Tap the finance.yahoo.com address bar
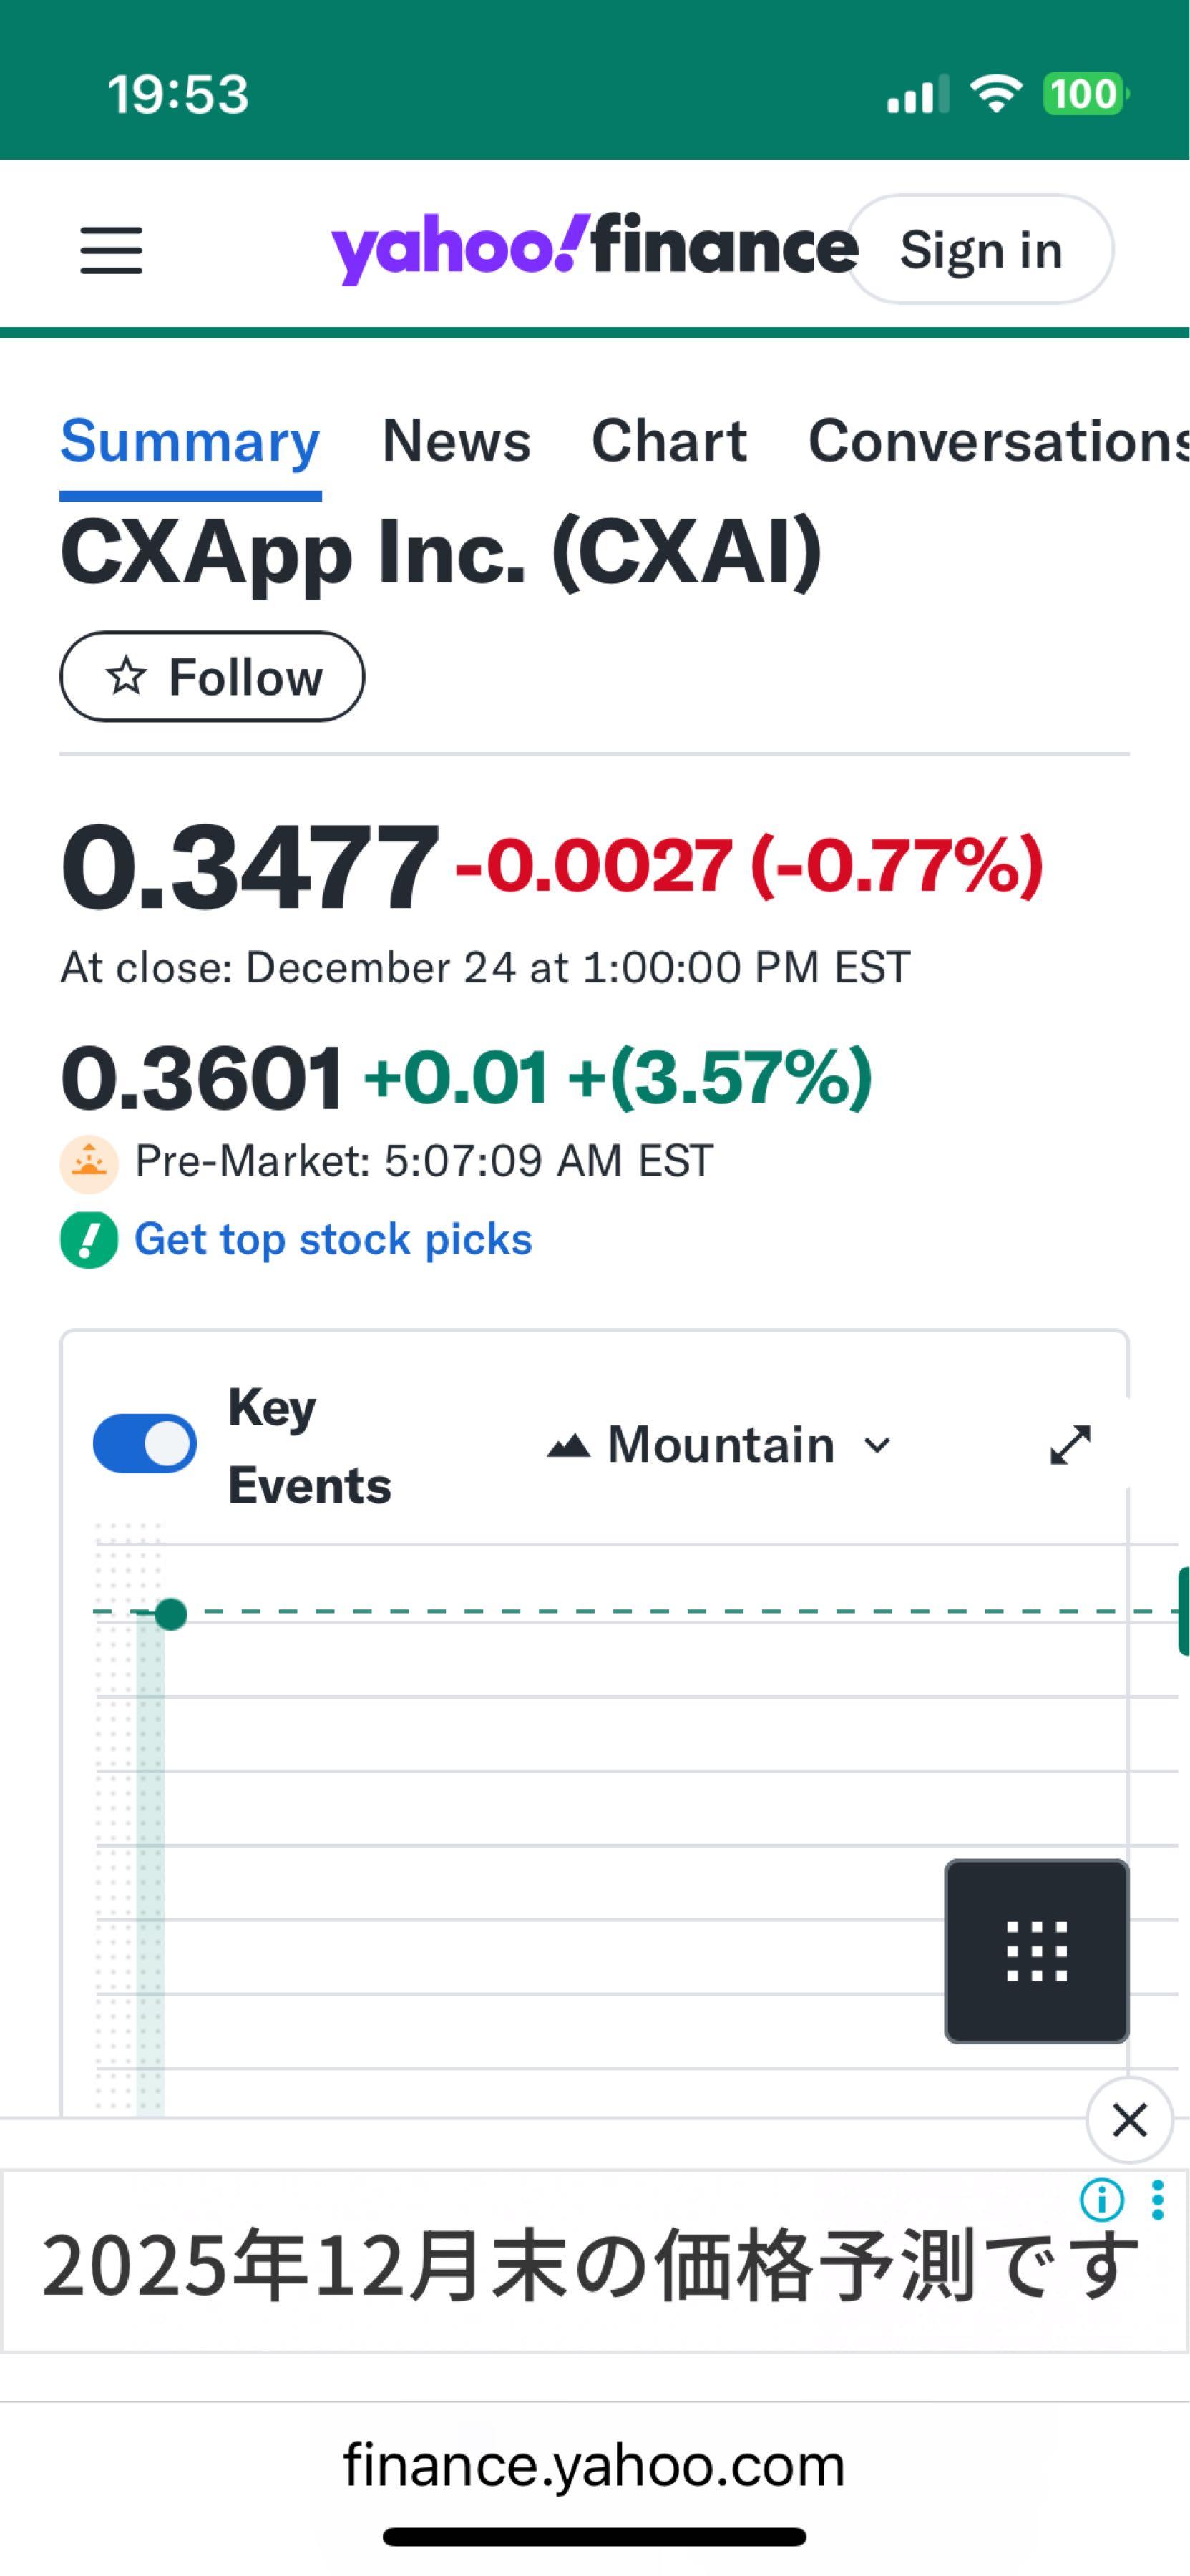 [x=594, y=2465]
